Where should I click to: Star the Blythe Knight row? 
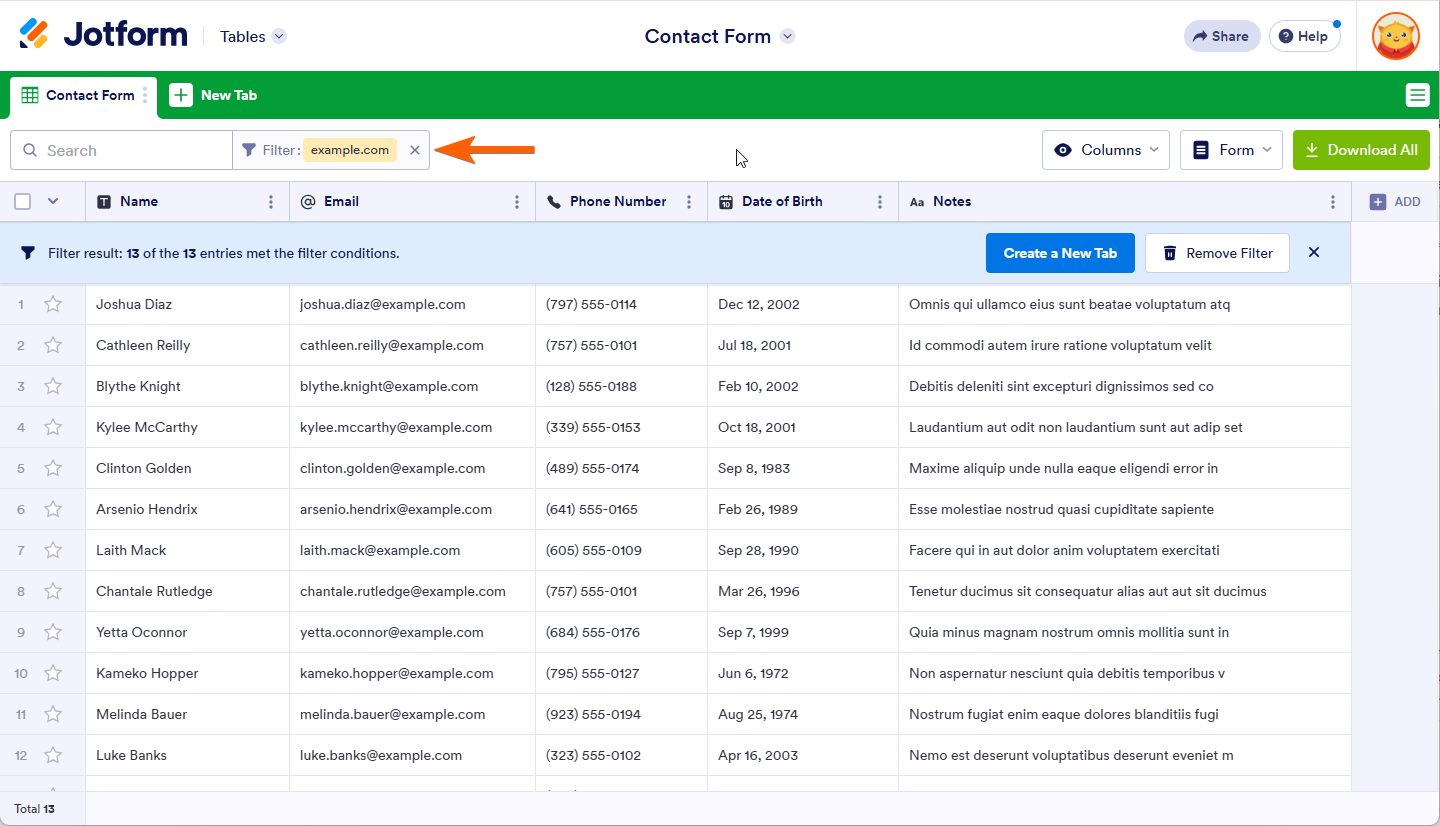[x=53, y=386]
